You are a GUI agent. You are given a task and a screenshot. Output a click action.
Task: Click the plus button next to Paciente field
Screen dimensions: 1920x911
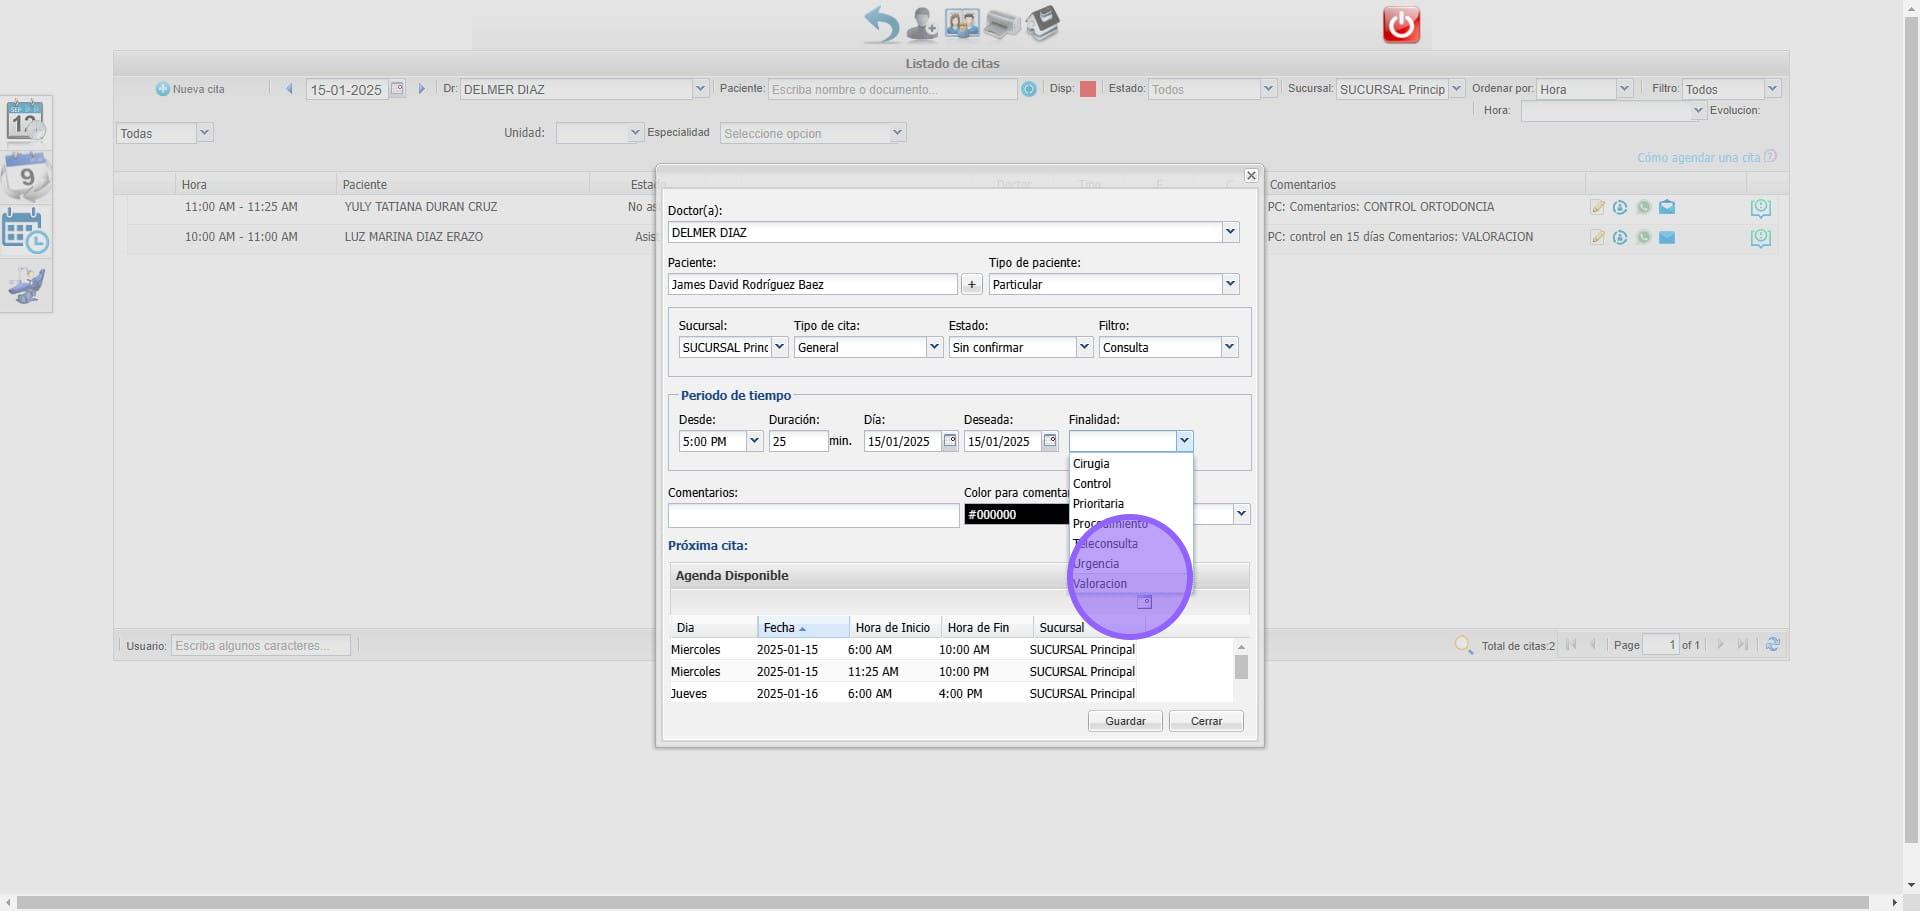(x=971, y=285)
